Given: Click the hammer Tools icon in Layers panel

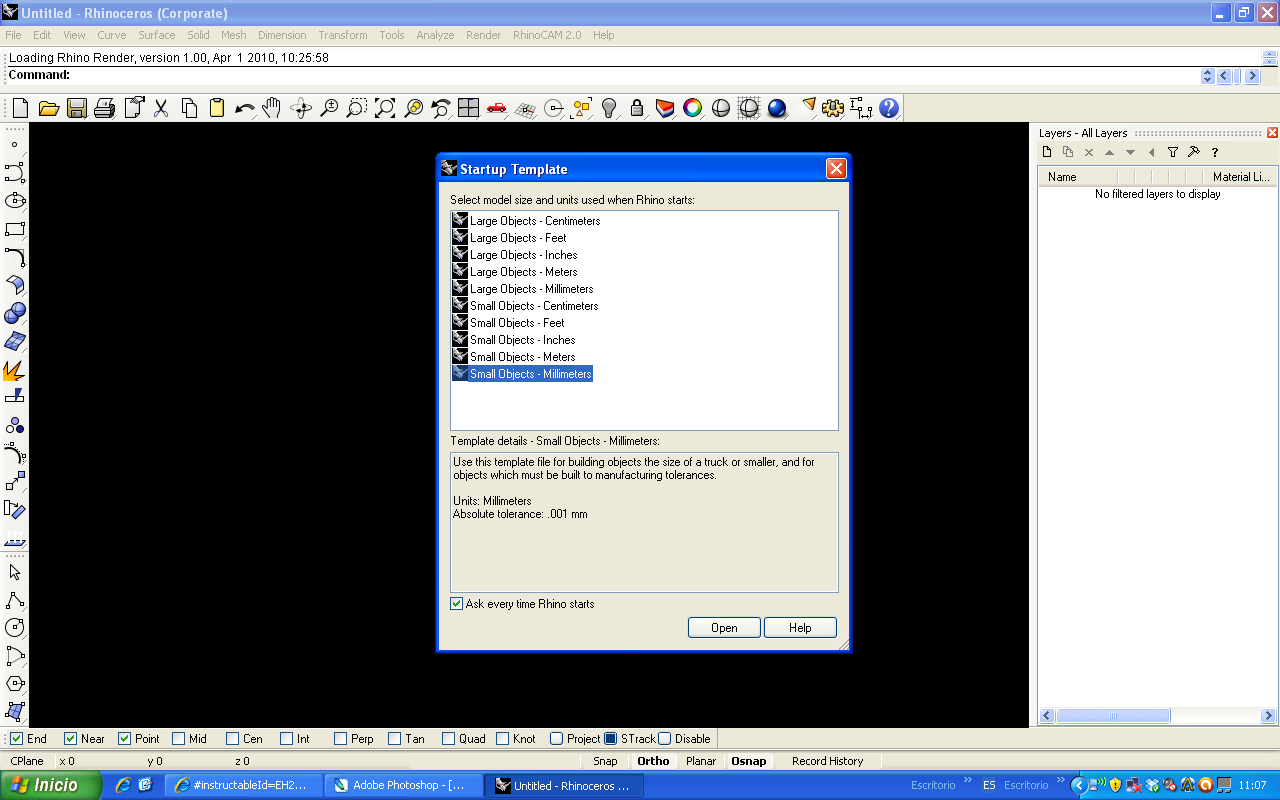Looking at the screenshot, I should (x=1193, y=152).
